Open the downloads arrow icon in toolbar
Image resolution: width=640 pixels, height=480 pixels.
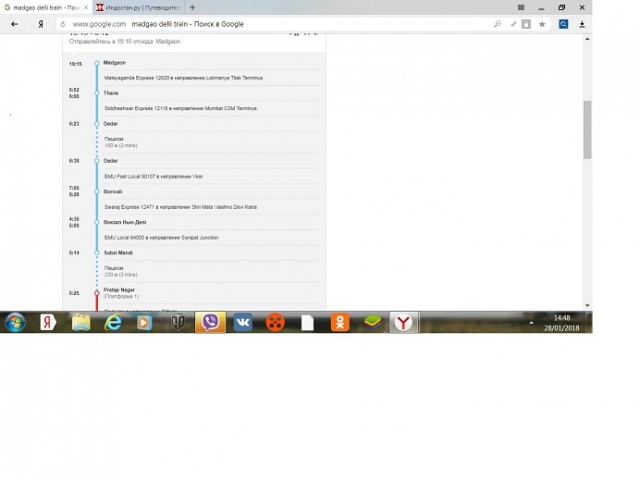tap(582, 23)
